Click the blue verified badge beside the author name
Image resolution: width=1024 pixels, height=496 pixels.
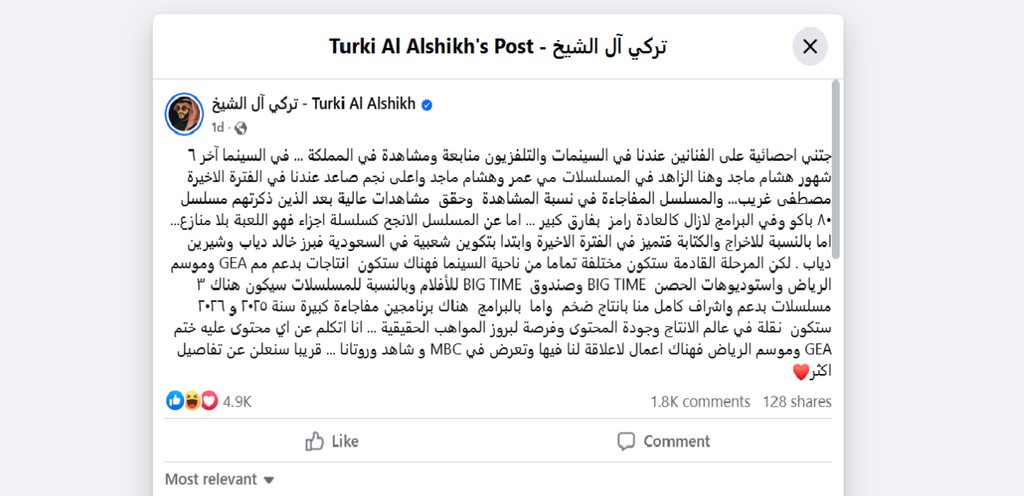425,104
